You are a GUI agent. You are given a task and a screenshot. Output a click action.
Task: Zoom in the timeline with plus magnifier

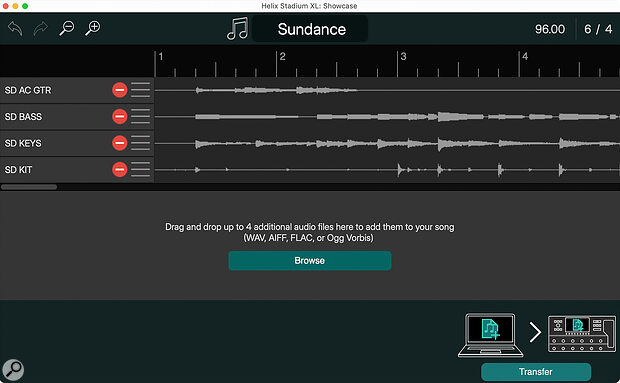click(x=93, y=28)
